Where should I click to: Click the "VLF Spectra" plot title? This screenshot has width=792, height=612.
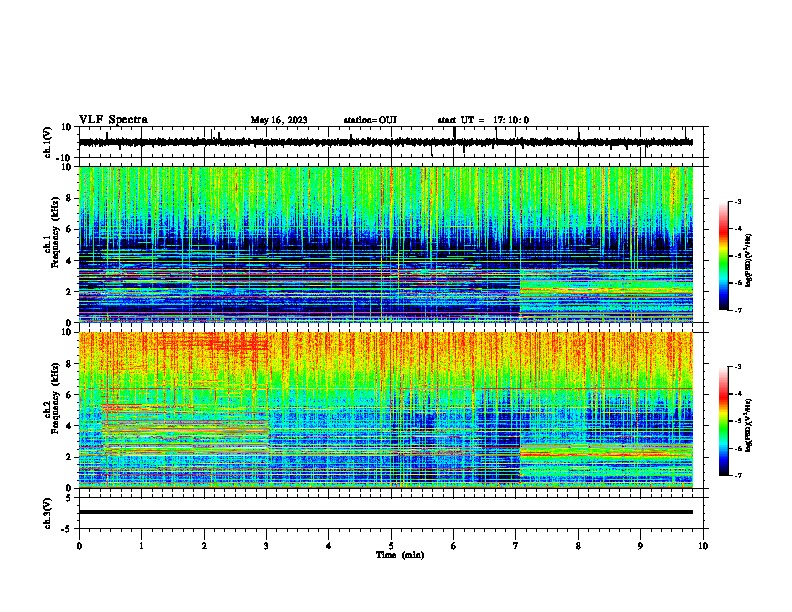113,119
